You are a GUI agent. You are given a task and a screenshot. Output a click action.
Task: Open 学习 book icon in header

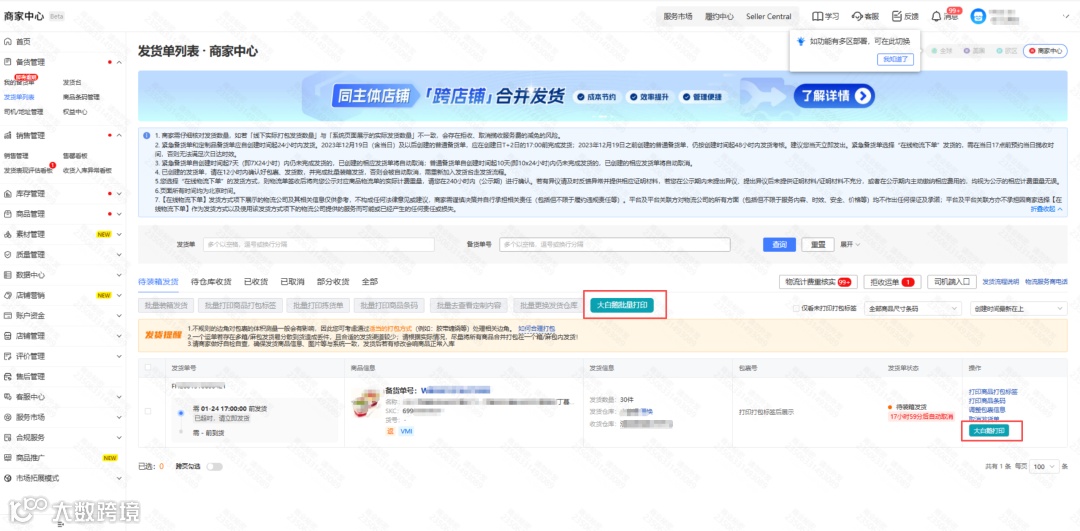817,16
